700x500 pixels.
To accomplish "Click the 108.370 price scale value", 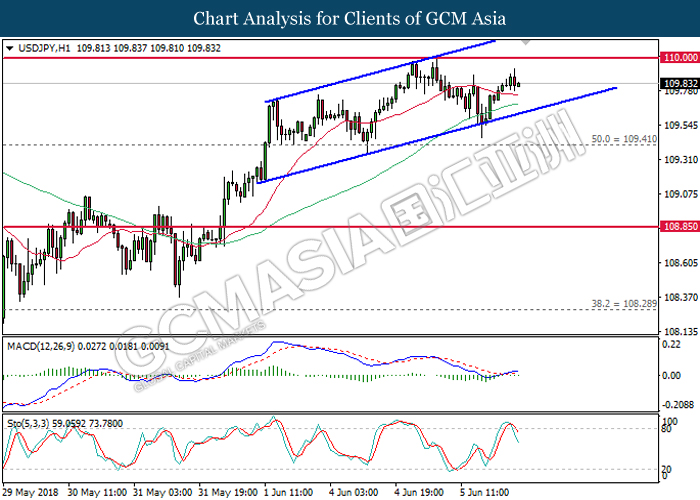I will tap(681, 297).
